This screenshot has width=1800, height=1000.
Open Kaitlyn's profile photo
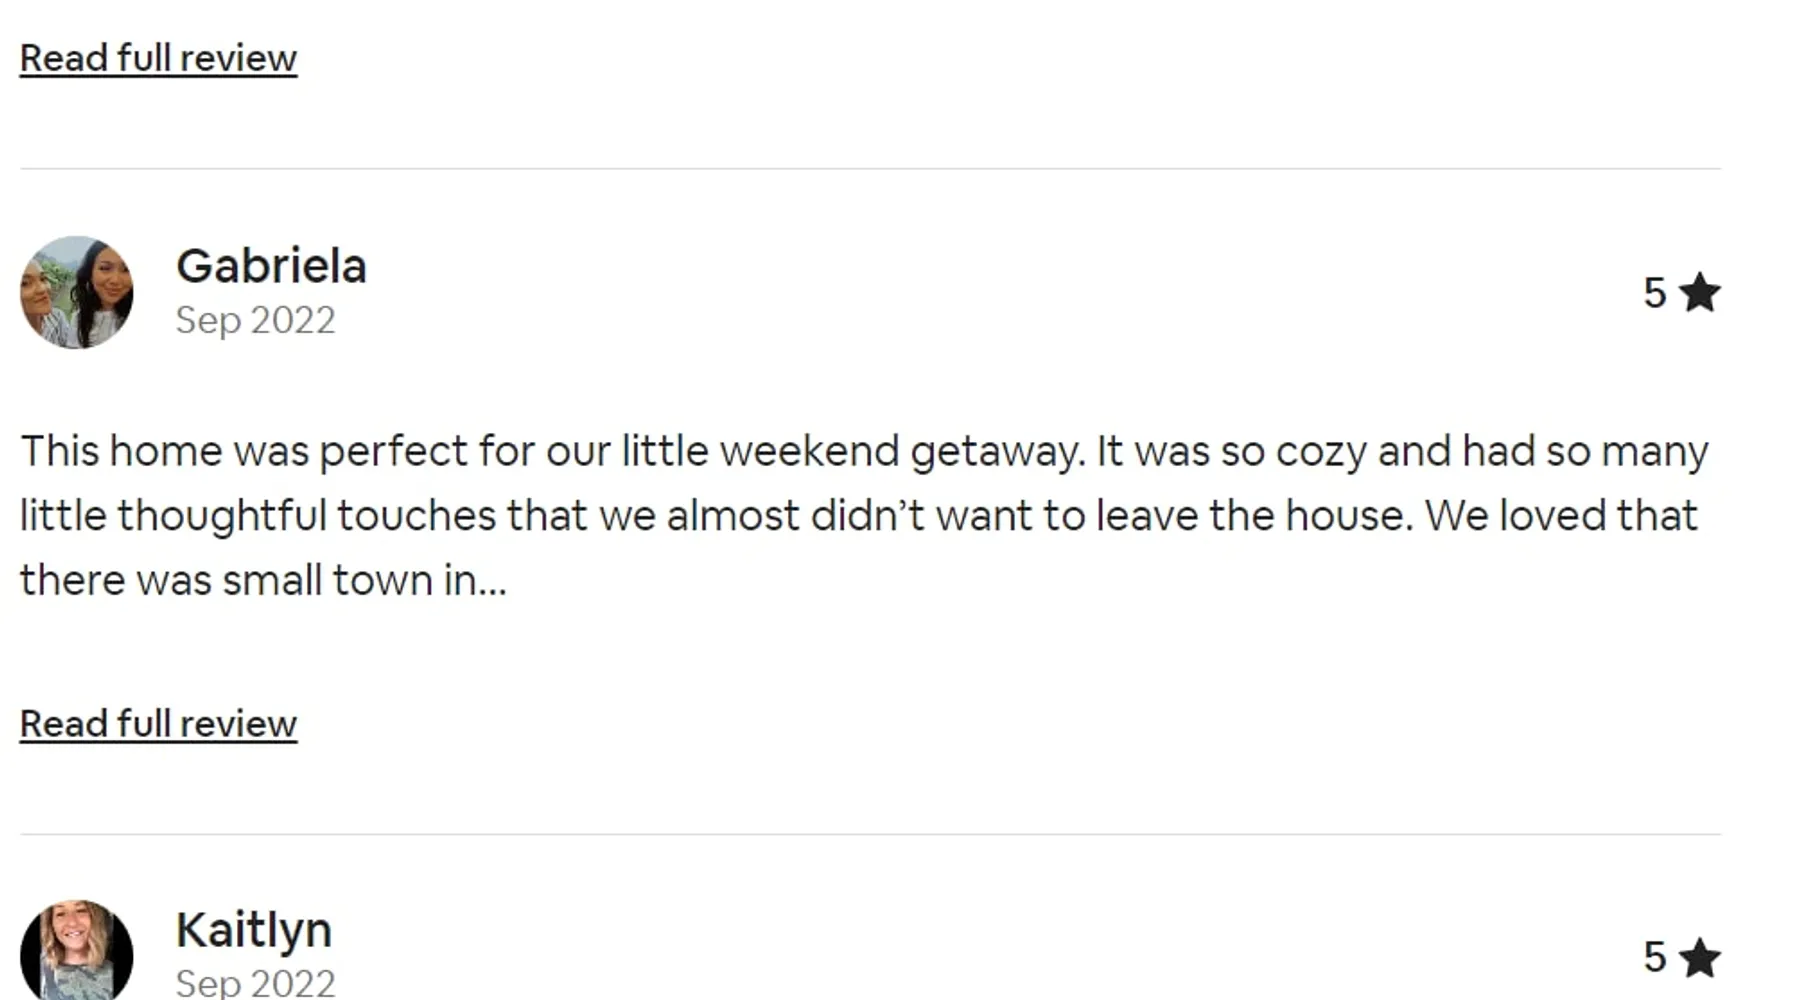click(x=77, y=951)
